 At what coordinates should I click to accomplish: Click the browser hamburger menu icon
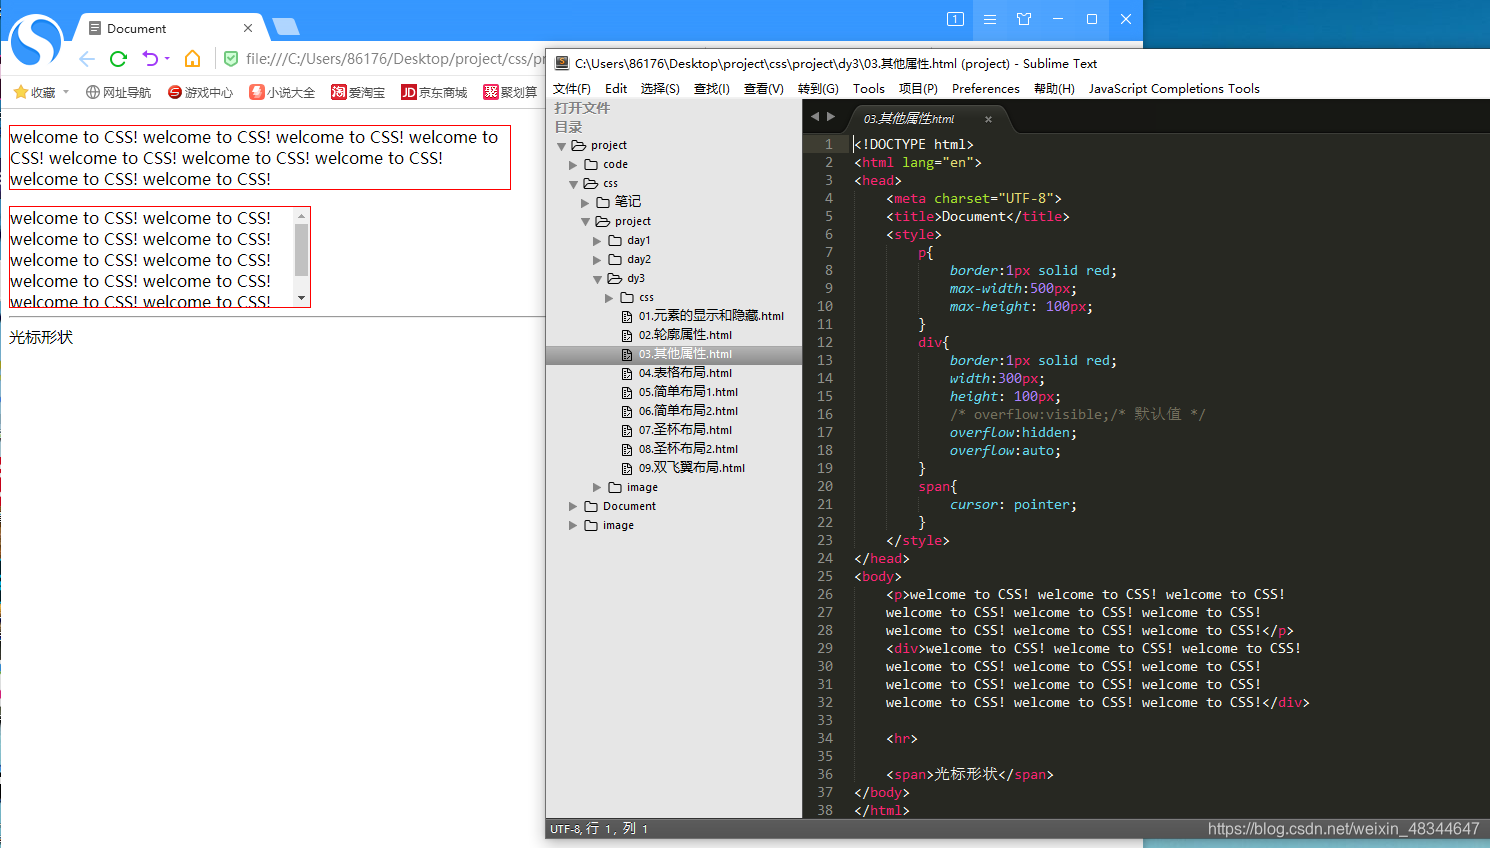990,19
